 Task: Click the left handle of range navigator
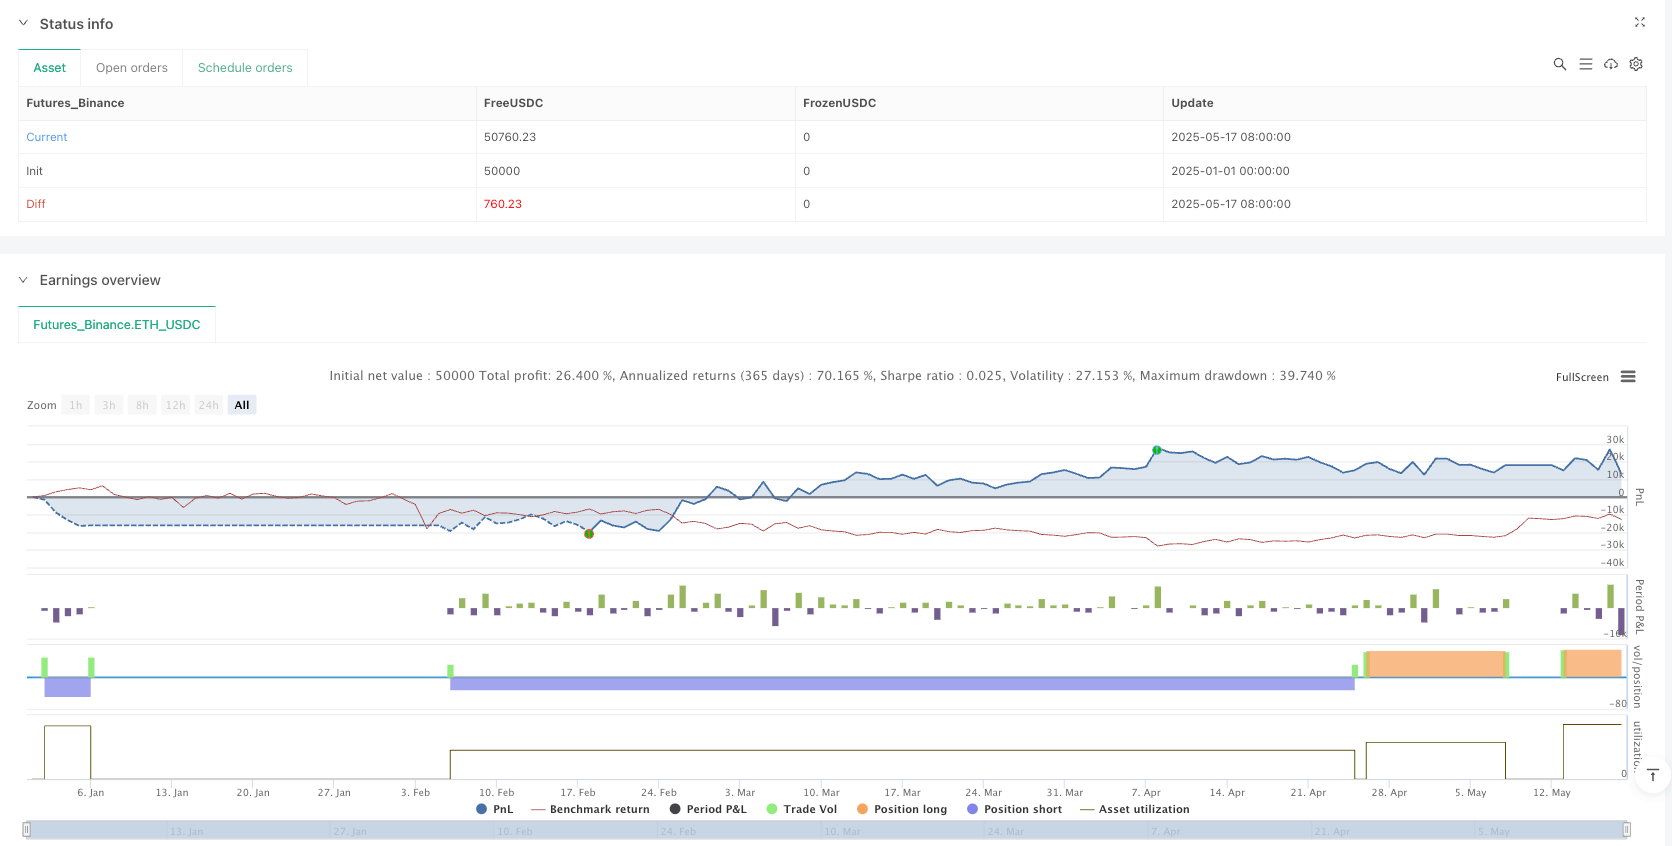(x=27, y=829)
